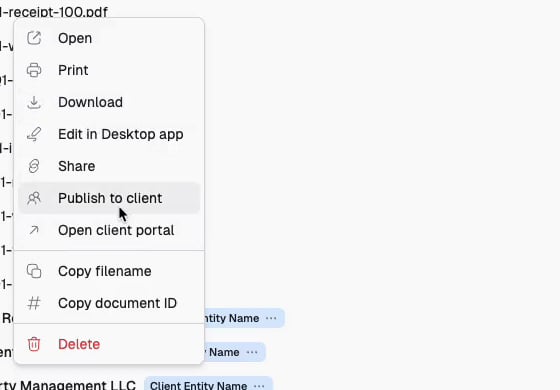The image size is (560, 390).
Task: Choose Open client portal
Action: [109, 230]
